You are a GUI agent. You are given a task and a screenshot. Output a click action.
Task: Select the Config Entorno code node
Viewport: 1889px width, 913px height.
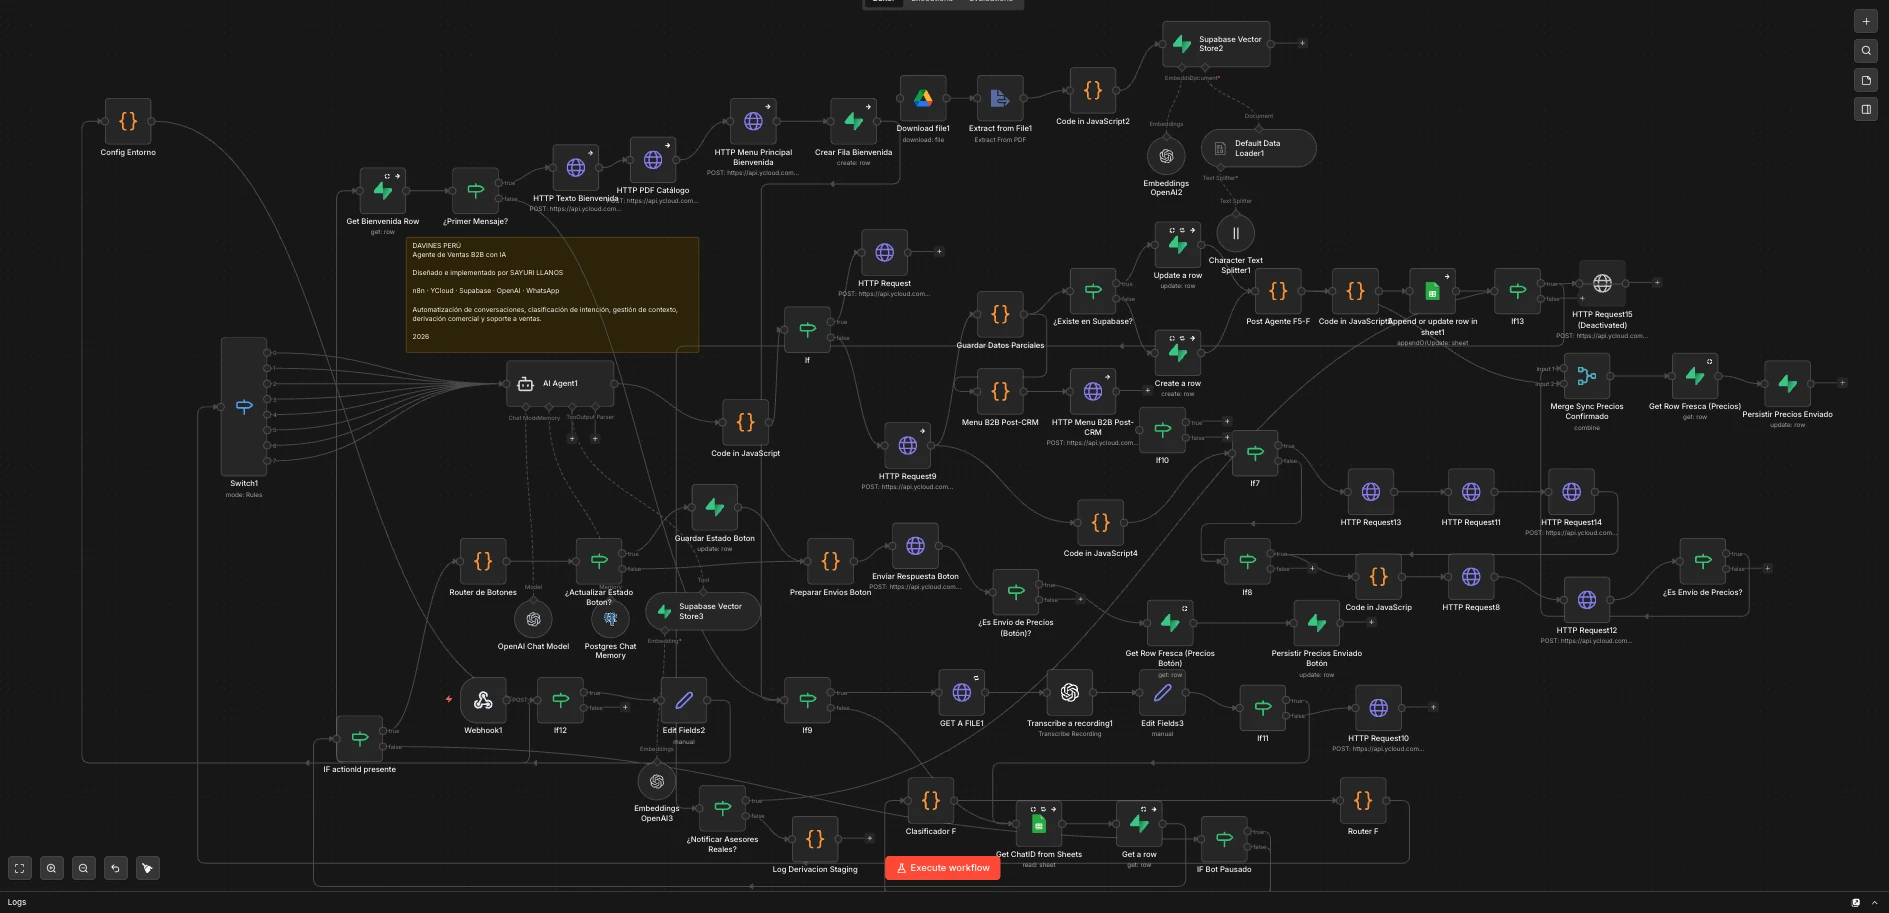(128, 121)
